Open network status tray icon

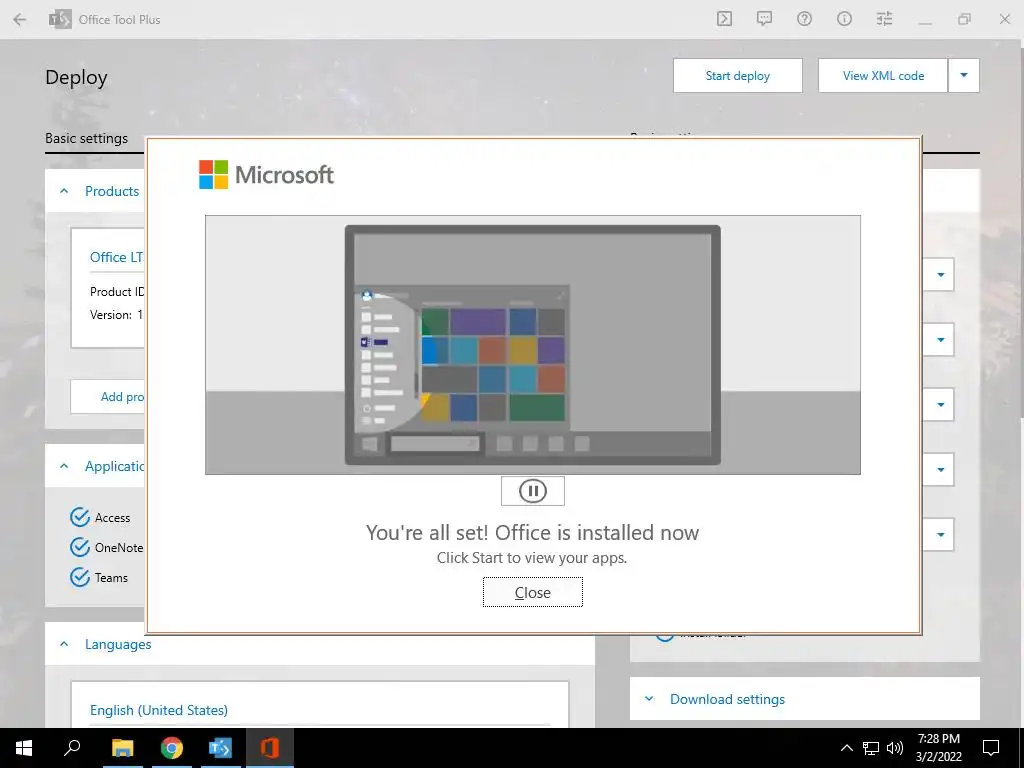coord(871,748)
